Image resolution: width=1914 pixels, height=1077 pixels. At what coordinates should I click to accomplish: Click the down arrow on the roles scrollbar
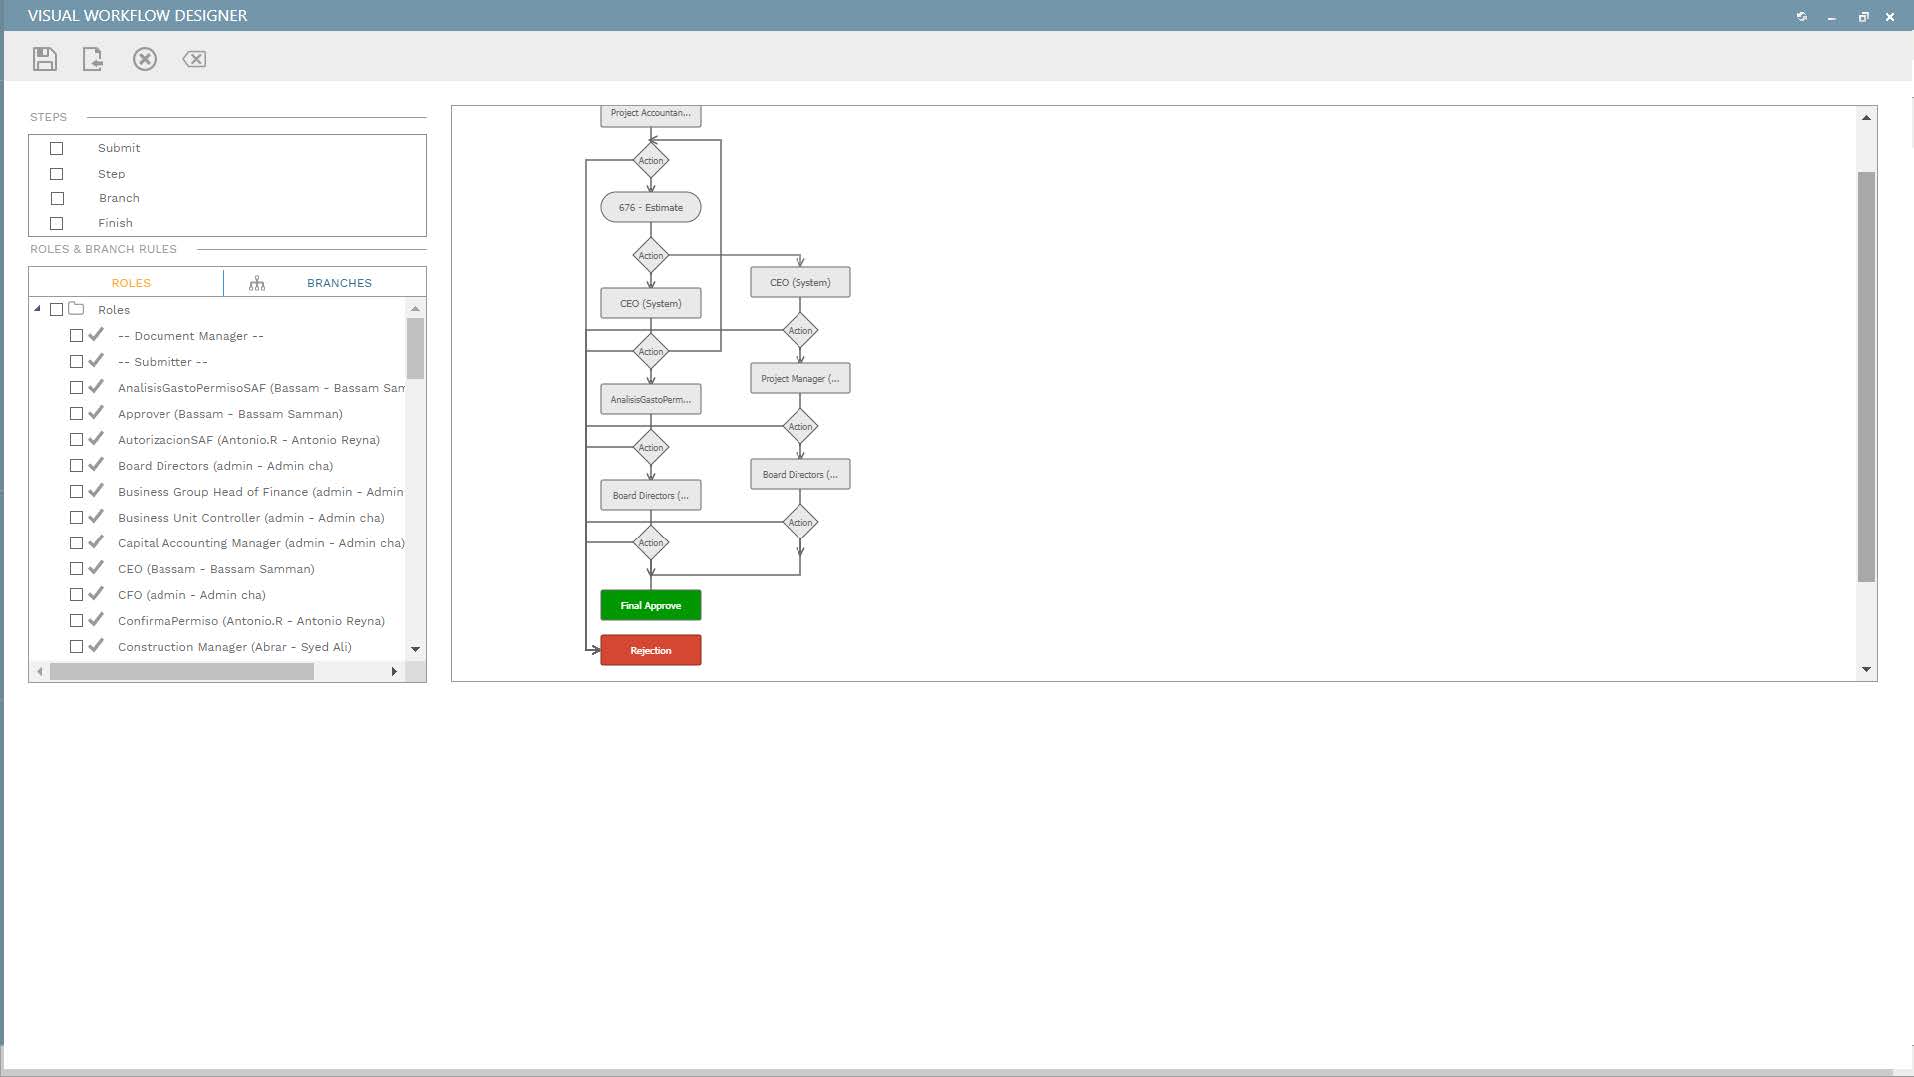(416, 649)
